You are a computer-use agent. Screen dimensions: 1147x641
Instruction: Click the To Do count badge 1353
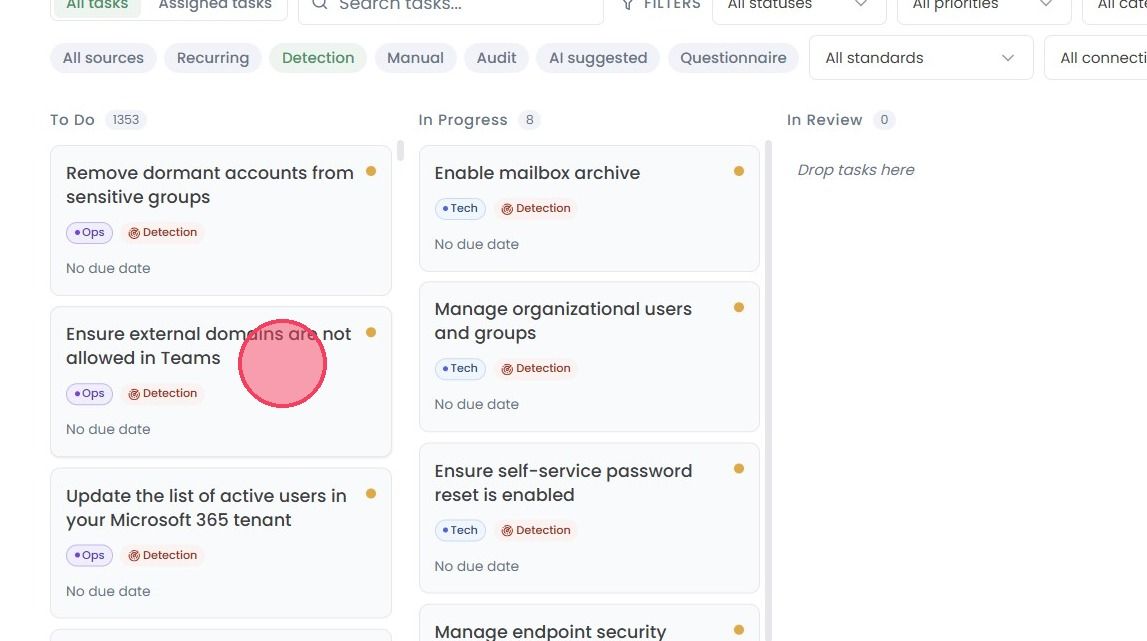point(126,120)
